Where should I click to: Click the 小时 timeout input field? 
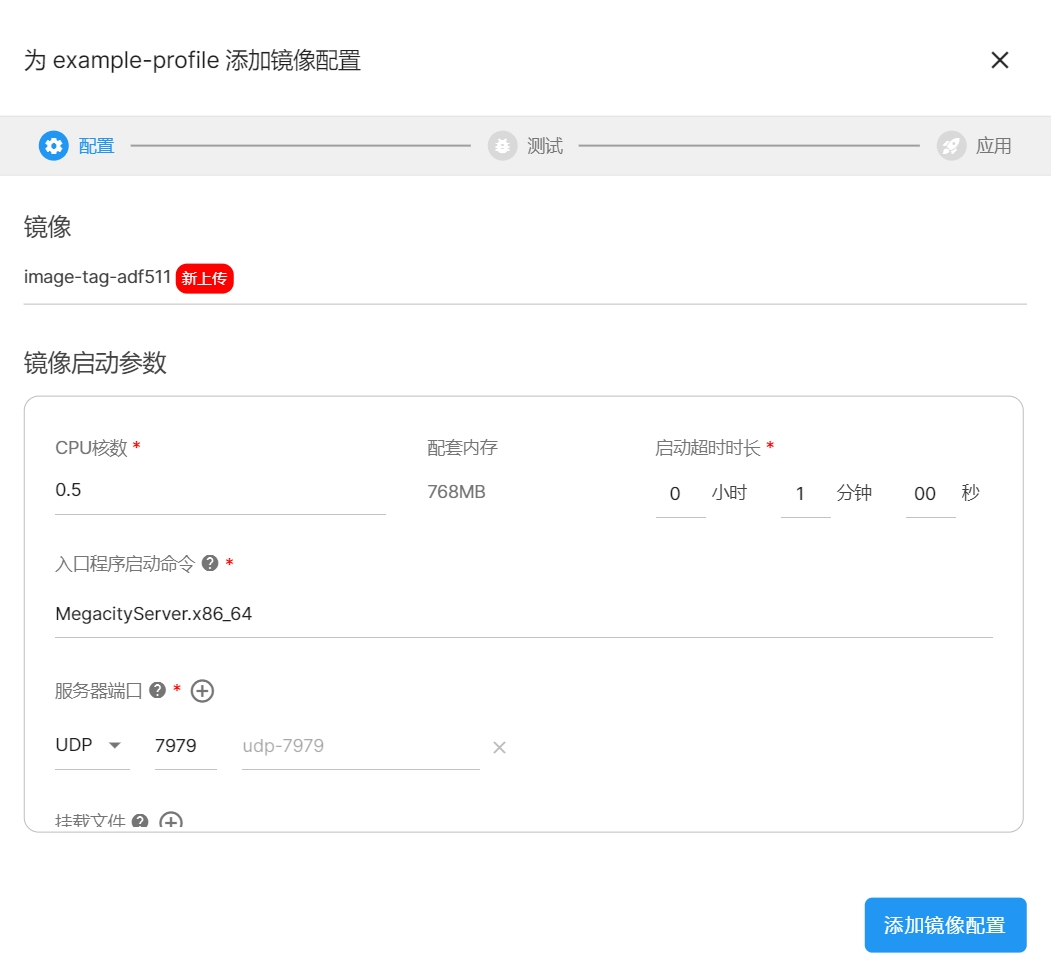680,494
